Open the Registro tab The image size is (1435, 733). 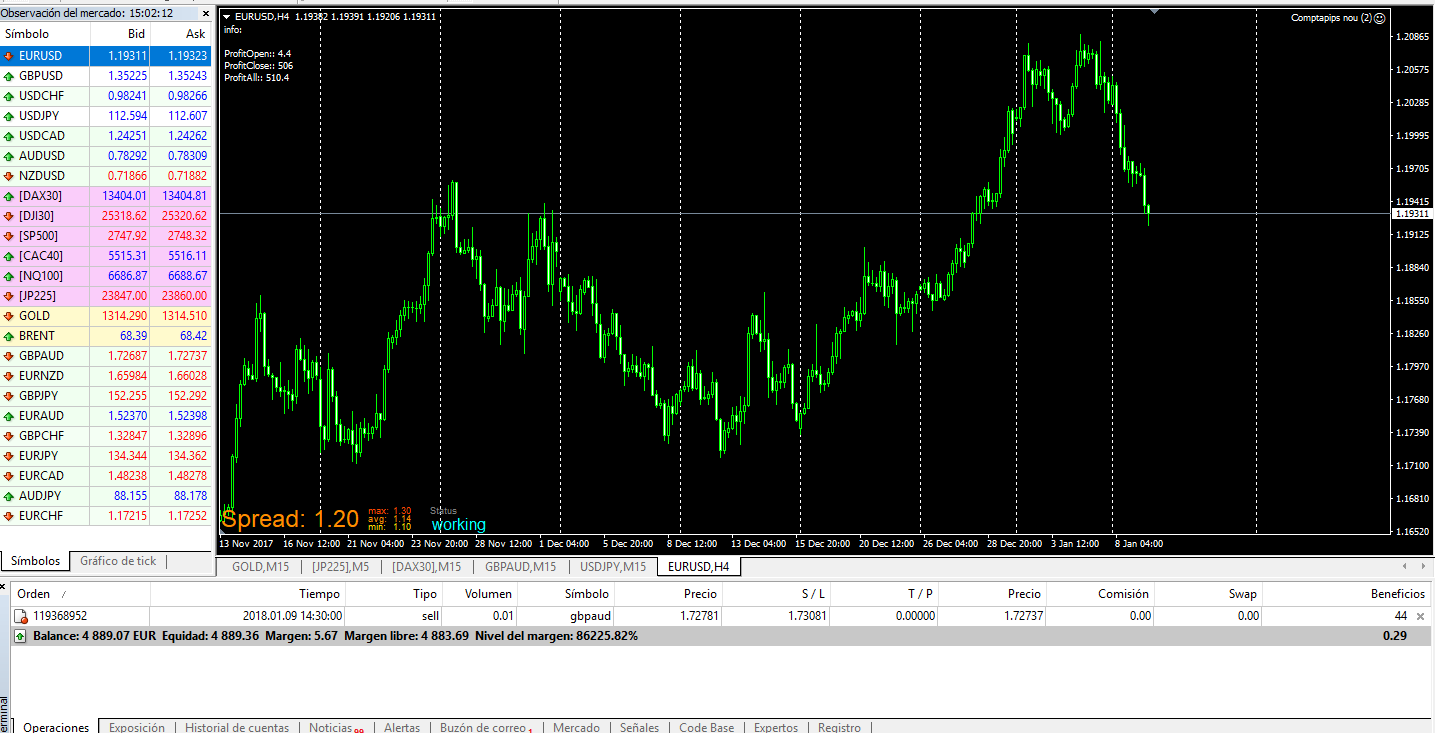pos(839,727)
